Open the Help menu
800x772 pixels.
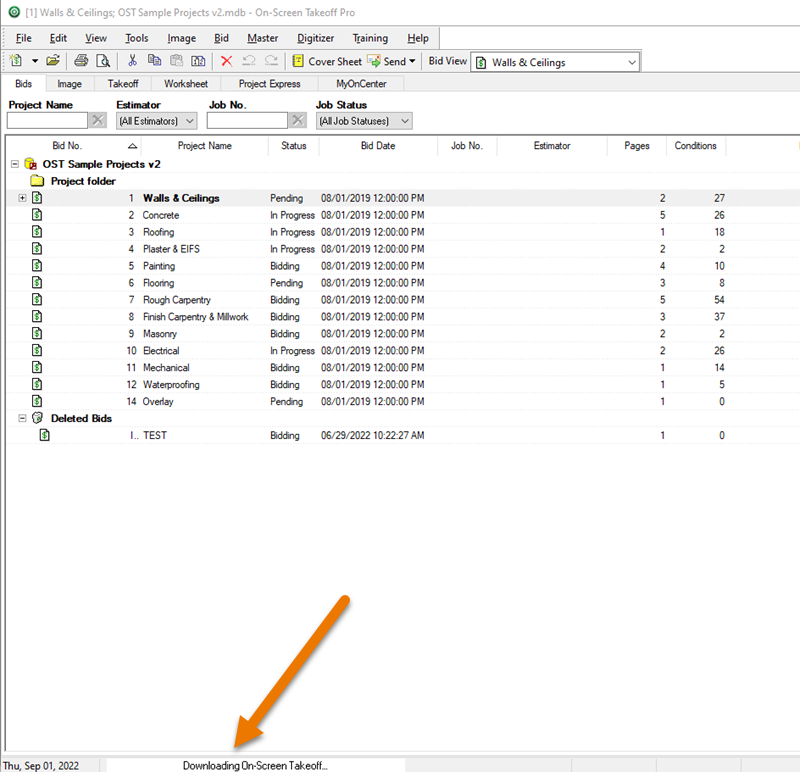(x=418, y=38)
